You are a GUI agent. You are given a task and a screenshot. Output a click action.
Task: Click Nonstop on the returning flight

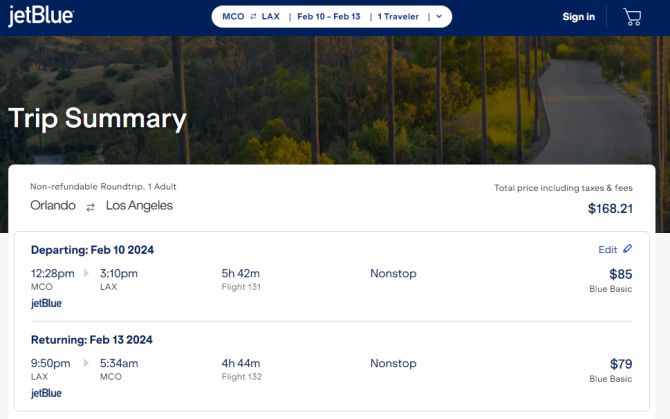(x=393, y=363)
